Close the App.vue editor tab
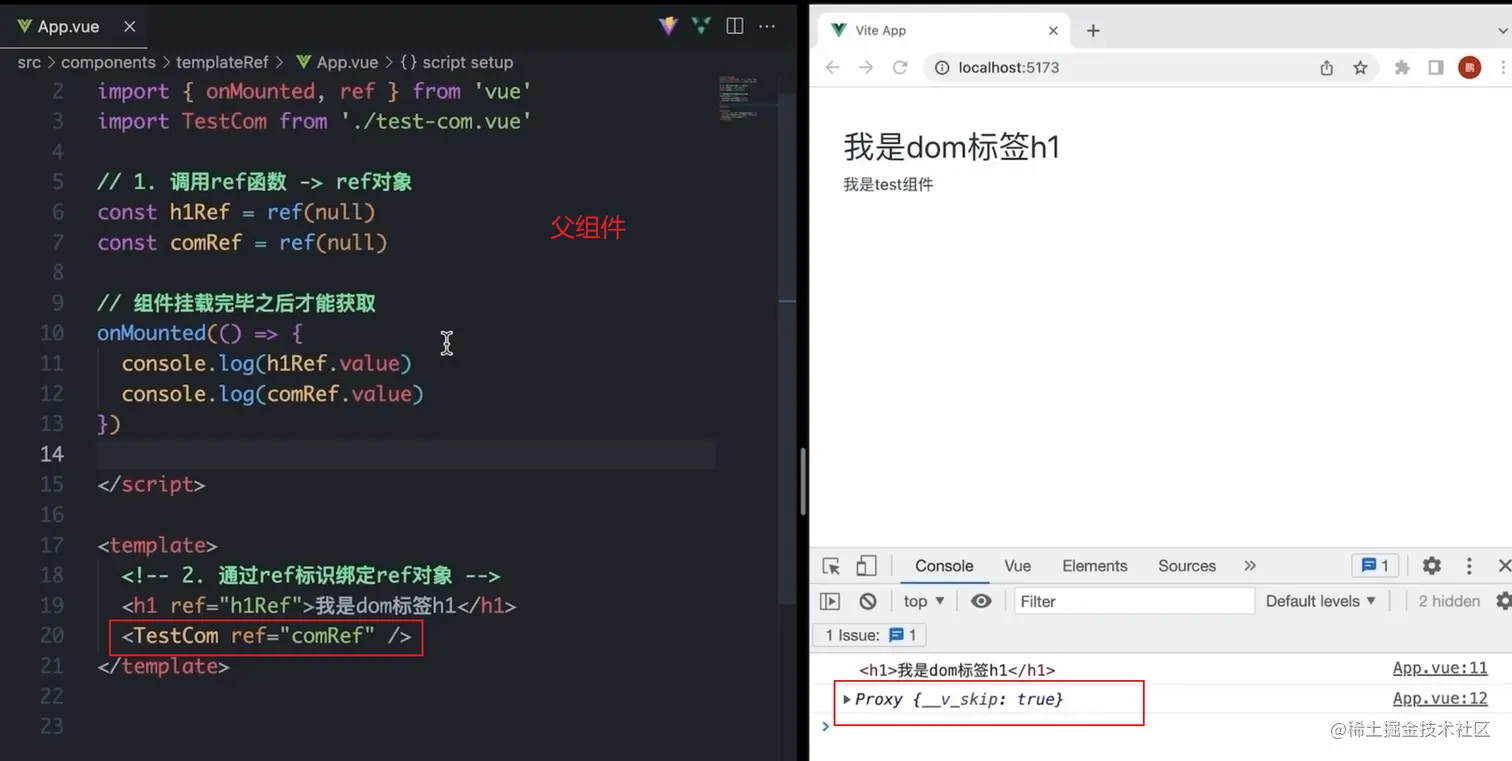The height and width of the screenshot is (761, 1512). [x=129, y=27]
